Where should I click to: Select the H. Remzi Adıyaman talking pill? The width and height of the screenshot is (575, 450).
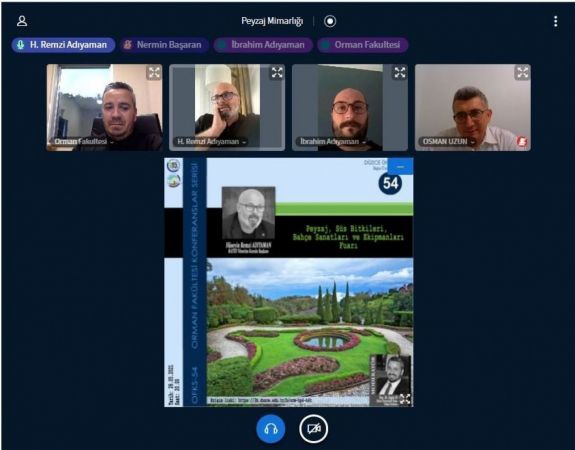coord(63,45)
